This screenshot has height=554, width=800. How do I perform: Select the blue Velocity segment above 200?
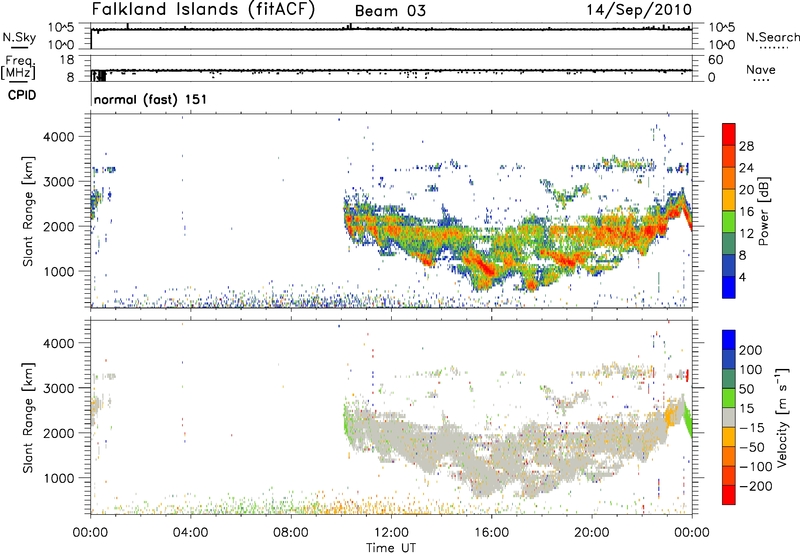point(729,340)
